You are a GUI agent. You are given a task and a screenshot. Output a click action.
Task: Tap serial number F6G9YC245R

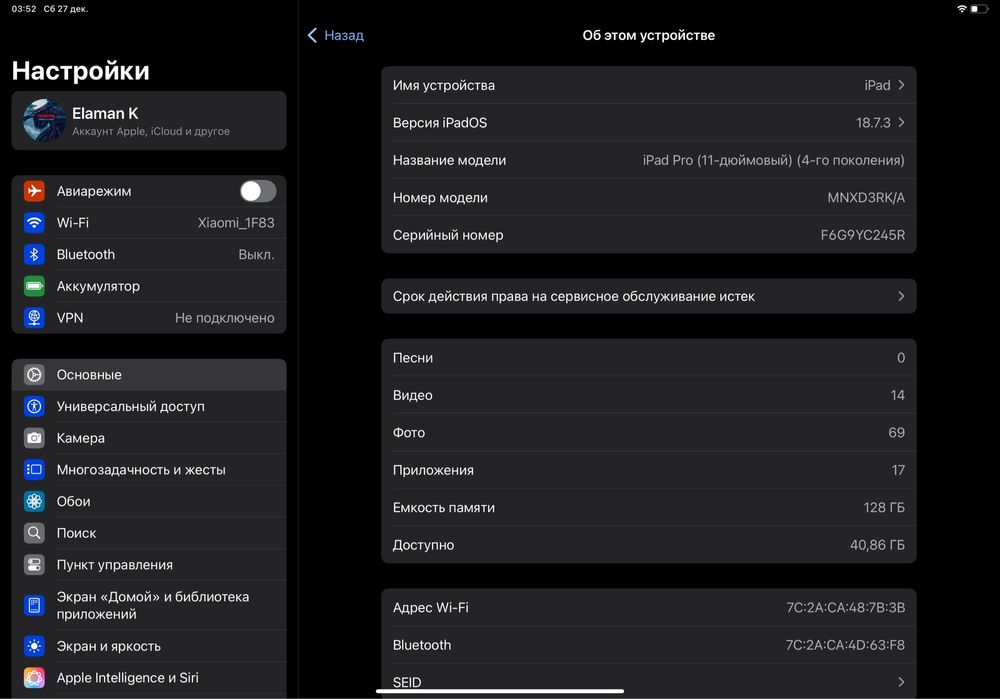click(862, 235)
